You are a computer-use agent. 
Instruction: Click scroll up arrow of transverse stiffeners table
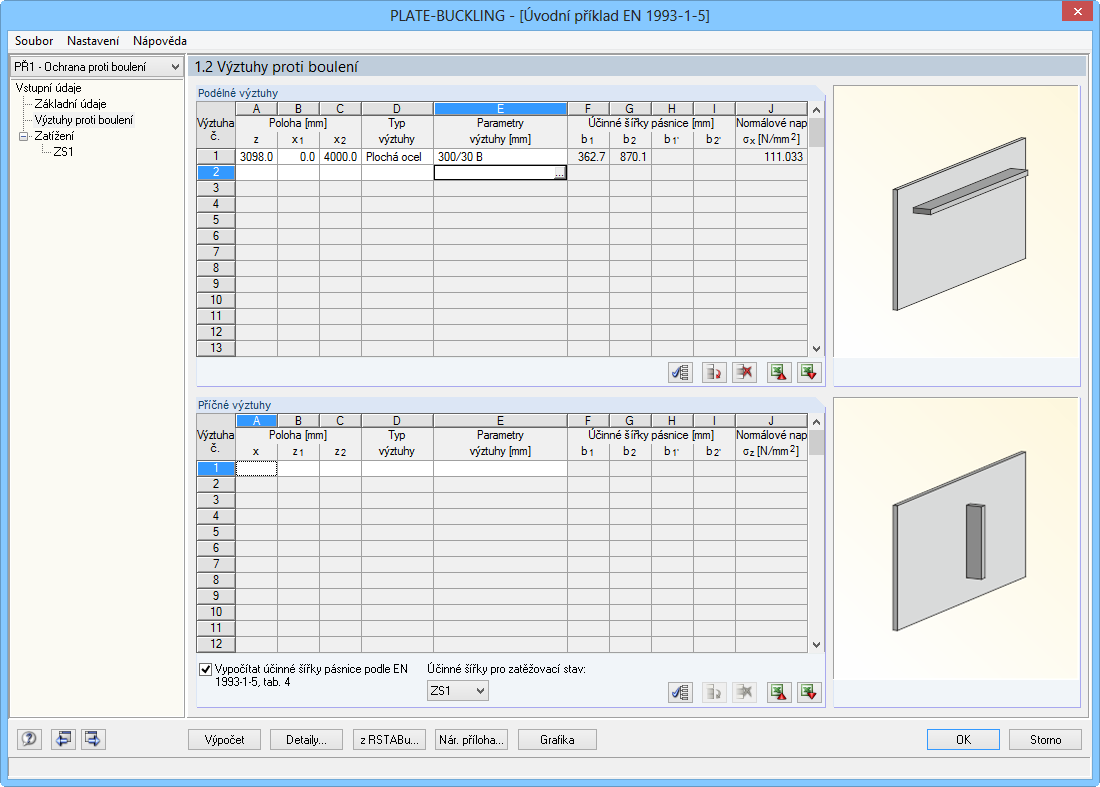(816, 422)
